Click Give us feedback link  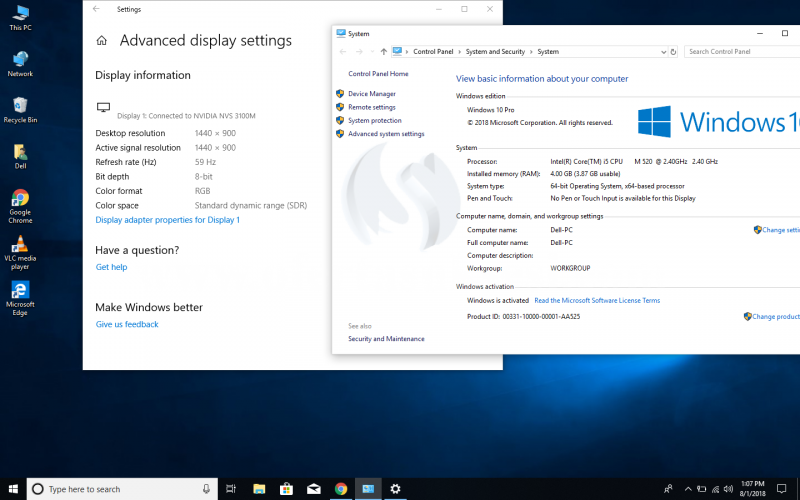[x=127, y=324]
